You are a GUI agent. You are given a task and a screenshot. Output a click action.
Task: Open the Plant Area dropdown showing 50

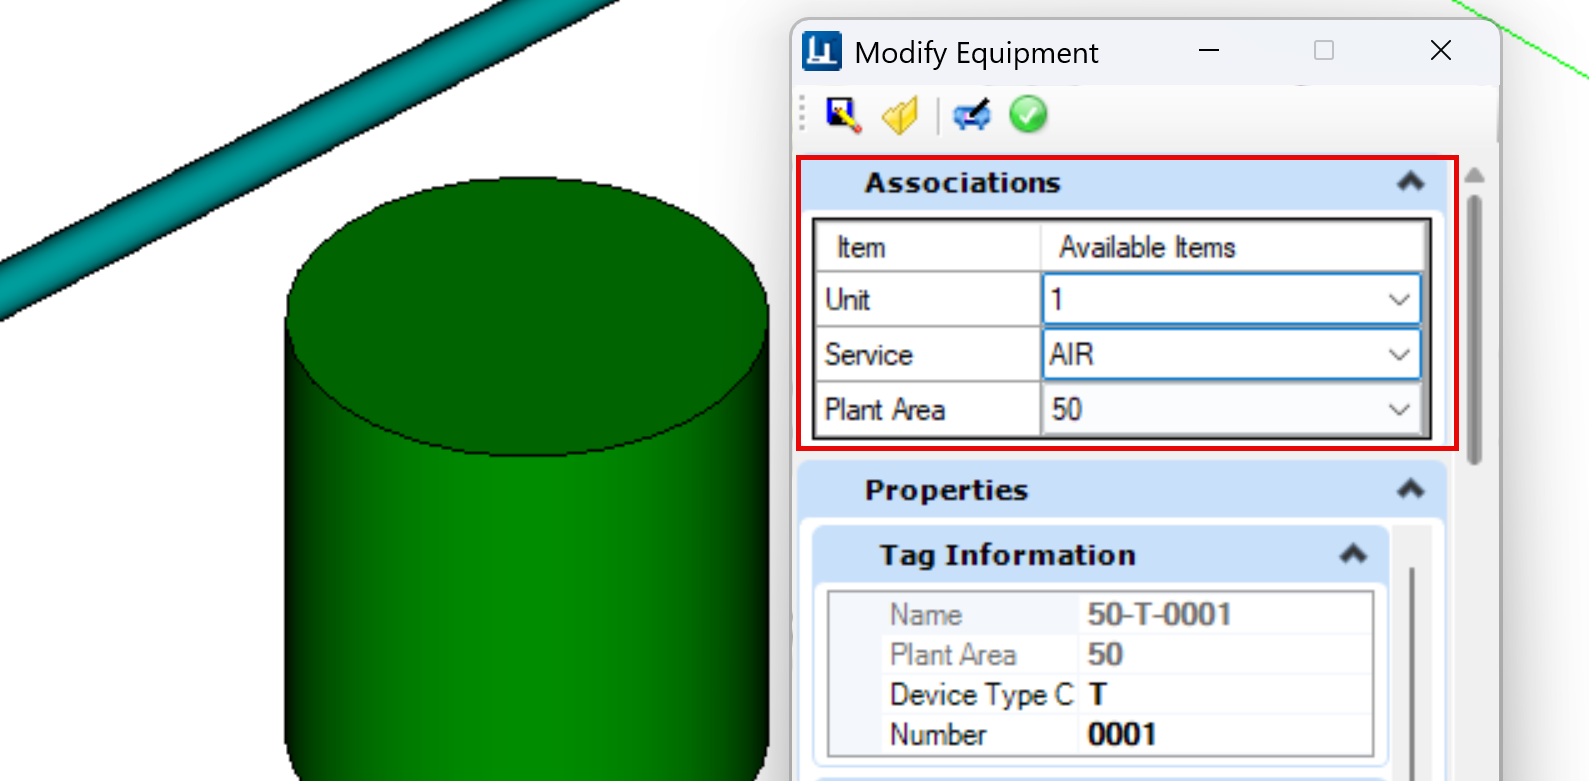[1231, 409]
